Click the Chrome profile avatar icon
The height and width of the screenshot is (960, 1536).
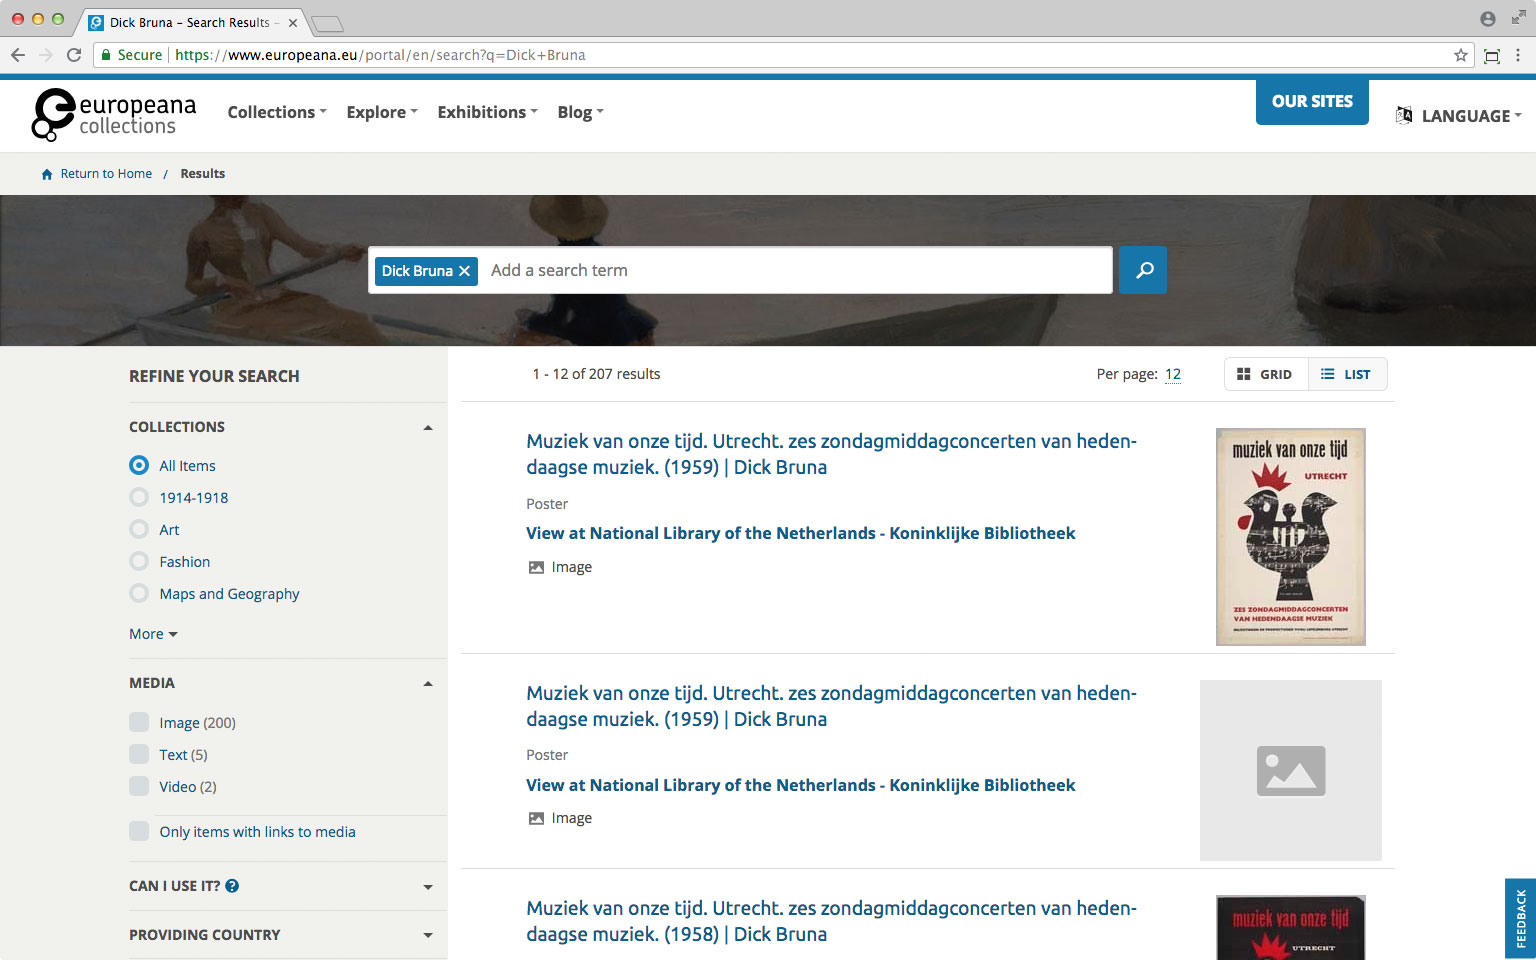coord(1488,19)
